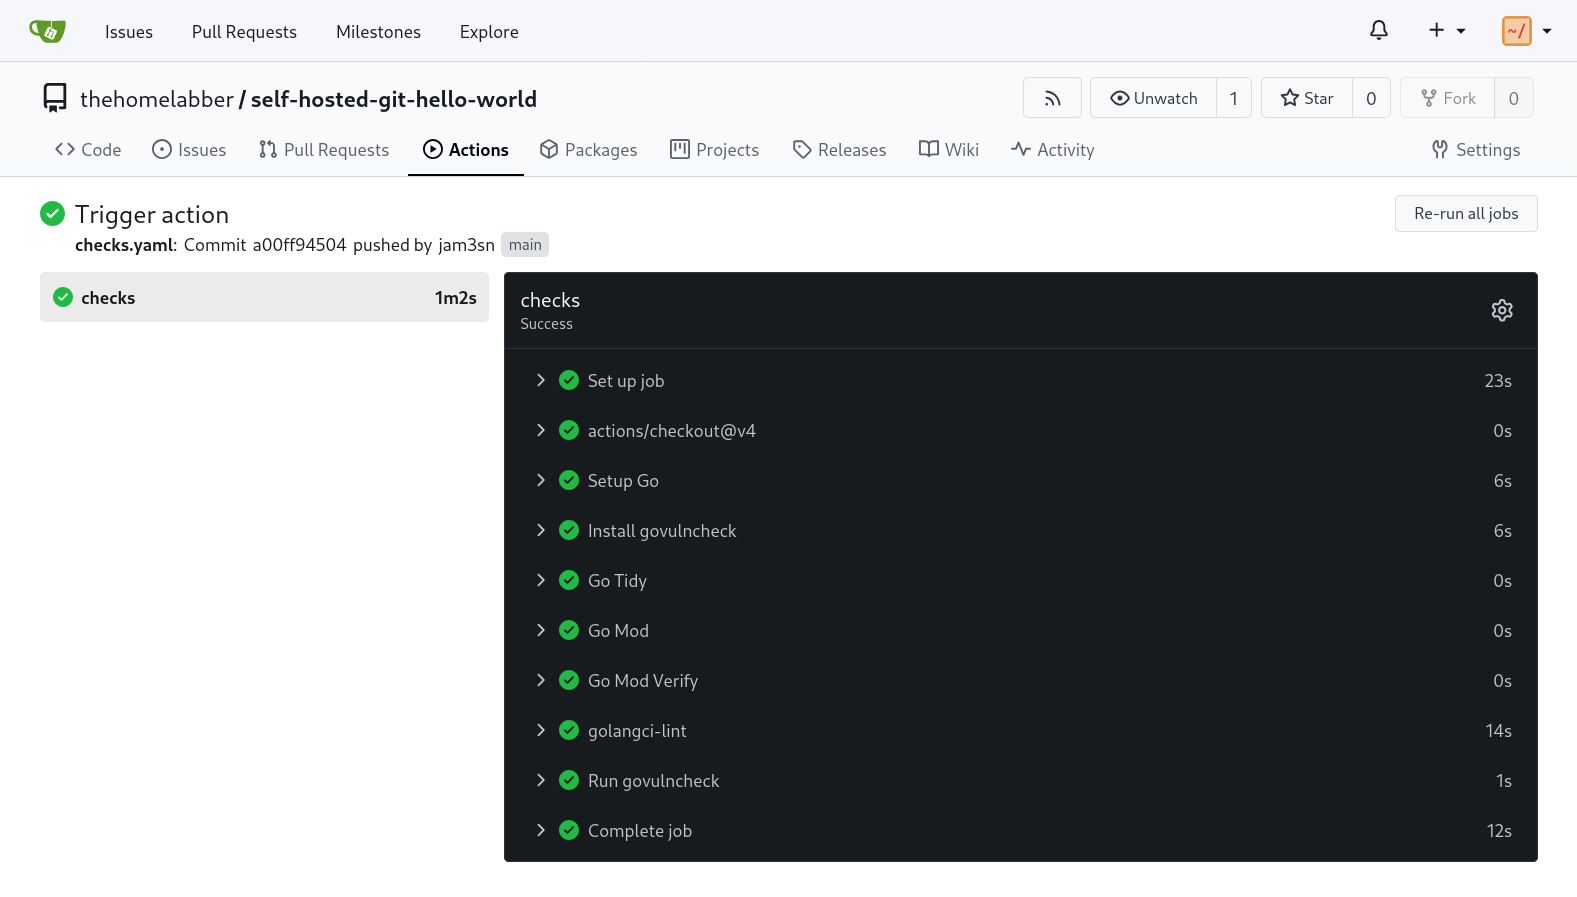
Task: Click the golangci-lint success checkmark
Action: [569, 730]
